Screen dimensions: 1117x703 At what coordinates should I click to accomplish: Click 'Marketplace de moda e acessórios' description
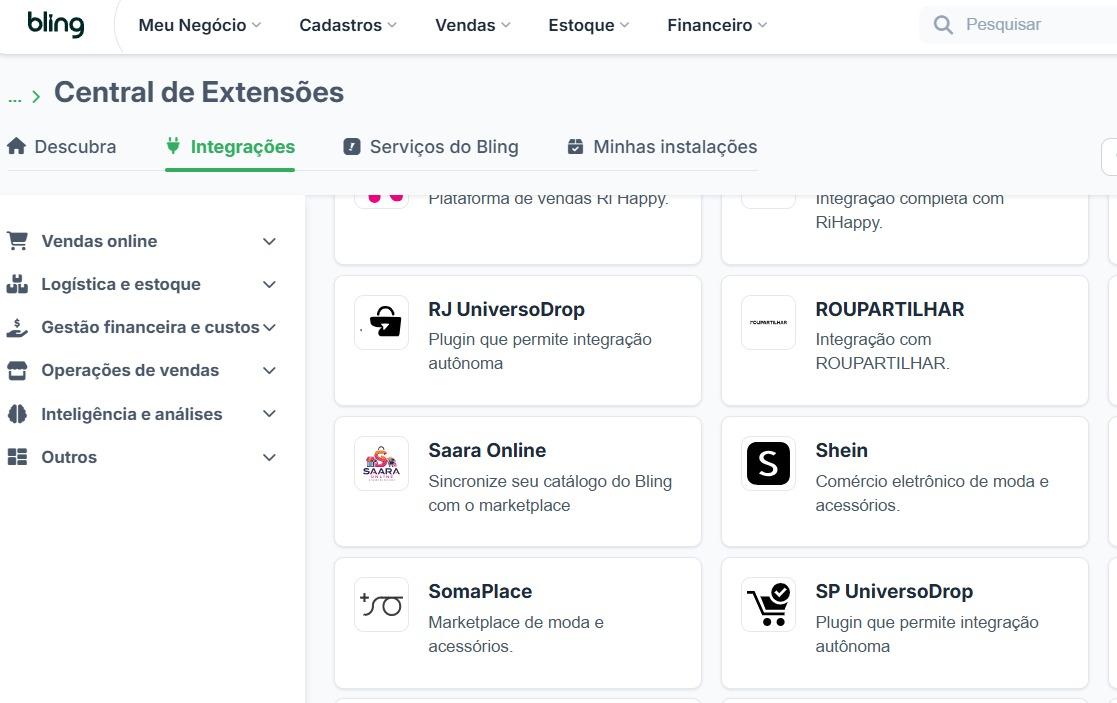click(516, 634)
